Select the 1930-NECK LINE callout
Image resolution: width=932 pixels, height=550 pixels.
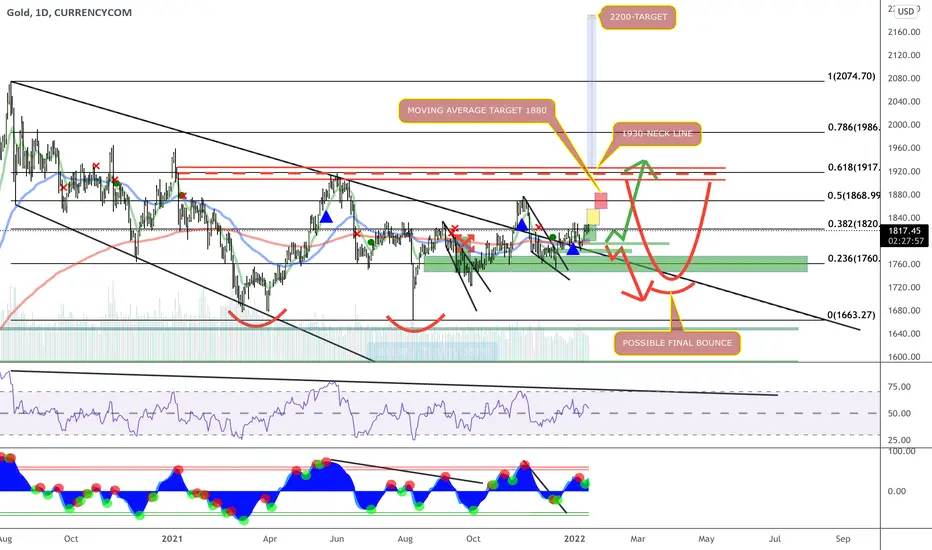pyautogui.click(x=657, y=134)
